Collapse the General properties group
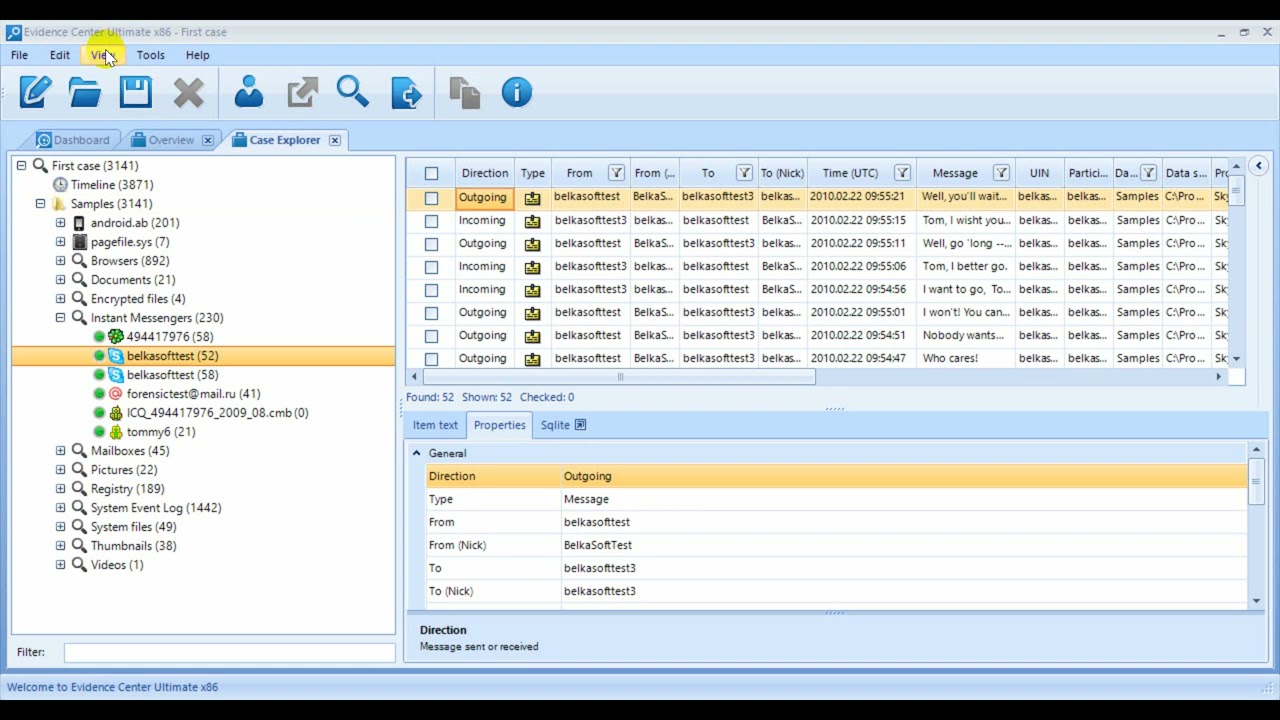1280x720 pixels. pyautogui.click(x=417, y=453)
